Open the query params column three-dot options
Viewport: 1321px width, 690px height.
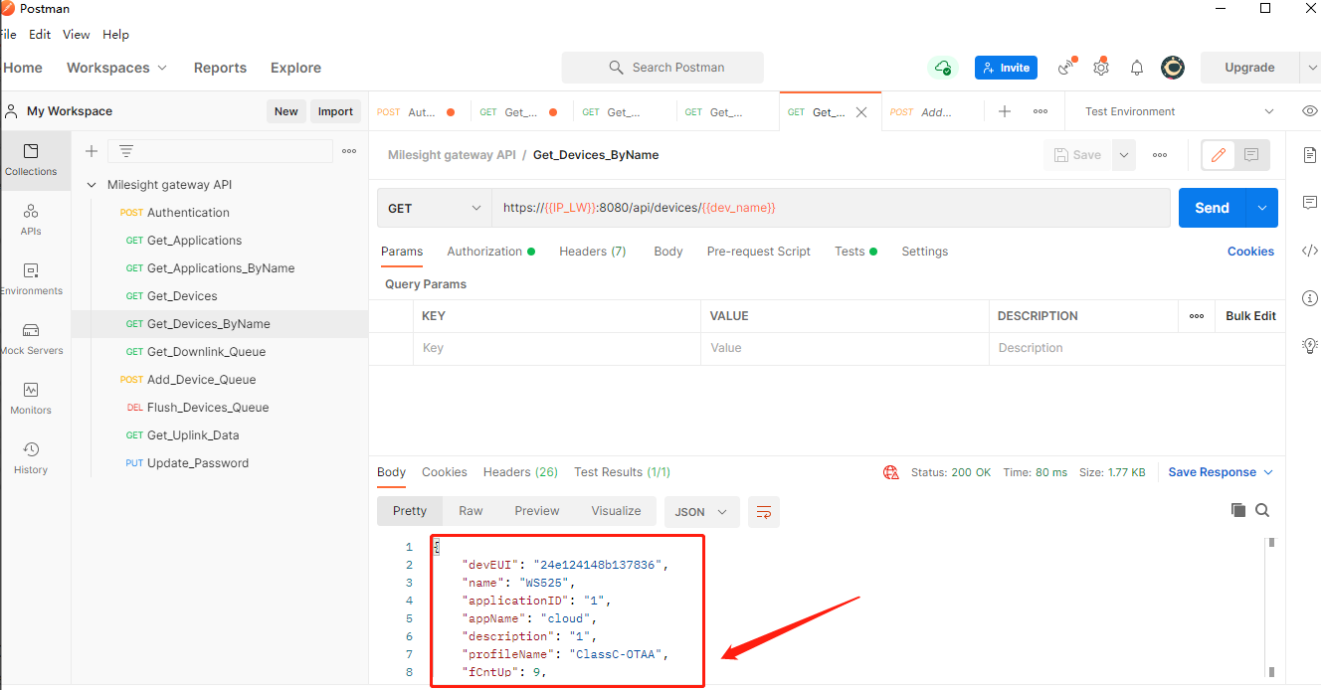1197,316
